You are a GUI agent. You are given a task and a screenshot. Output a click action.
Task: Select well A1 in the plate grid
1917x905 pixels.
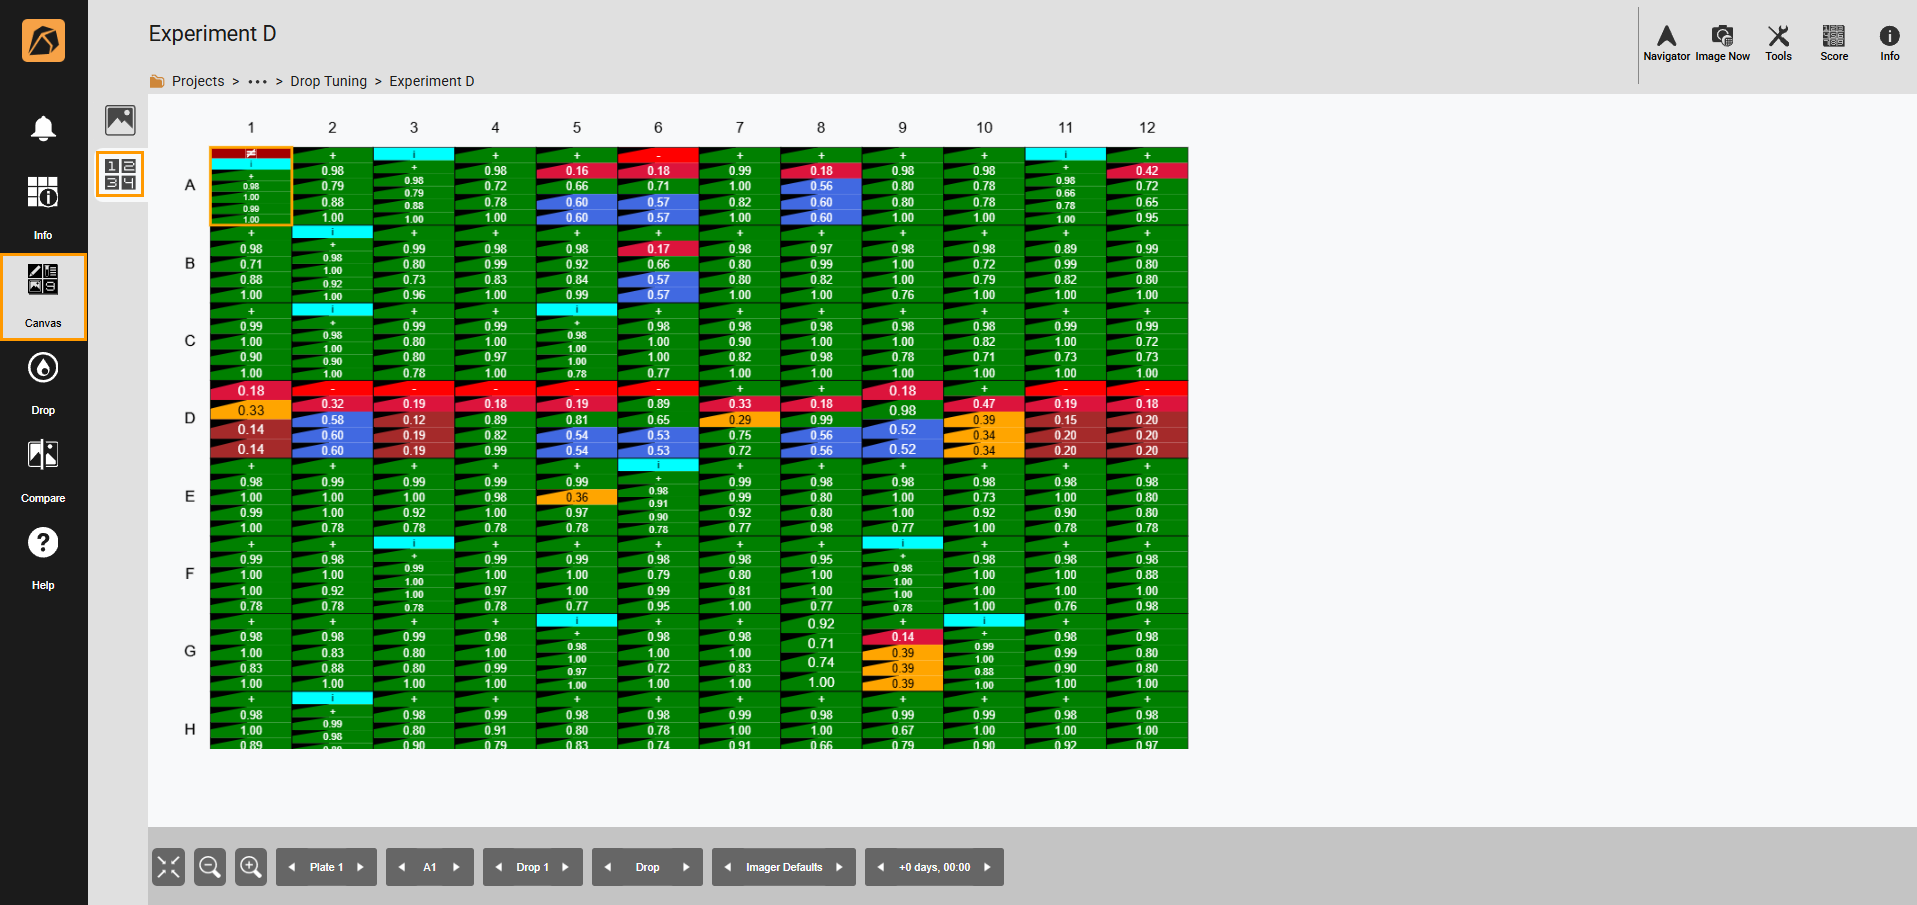[251, 187]
